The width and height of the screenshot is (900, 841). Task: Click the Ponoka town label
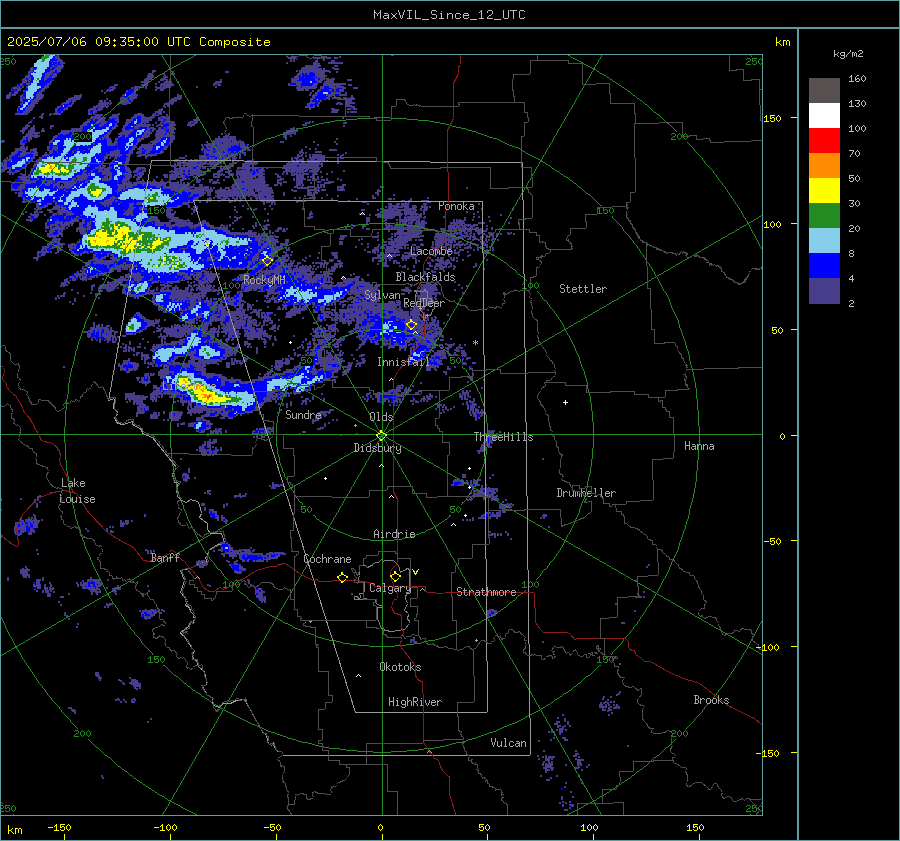click(456, 206)
